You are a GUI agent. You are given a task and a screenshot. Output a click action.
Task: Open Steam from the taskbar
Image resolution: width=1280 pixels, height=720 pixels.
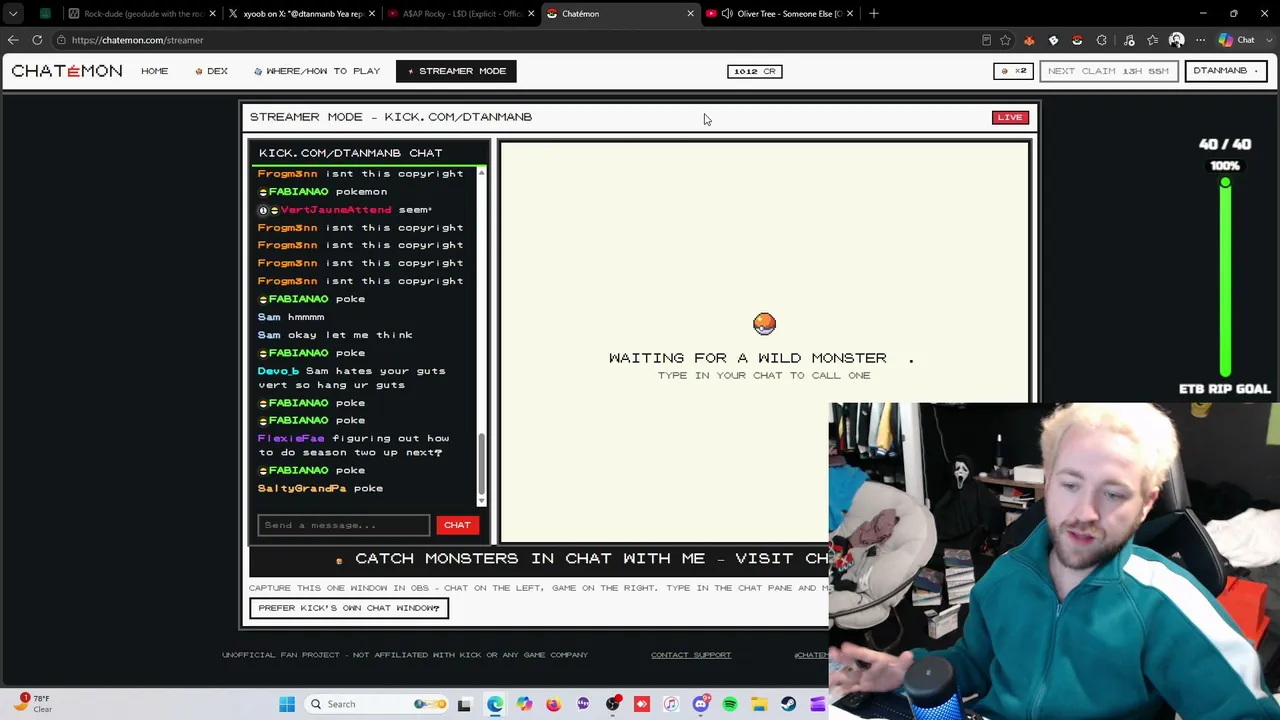(x=789, y=704)
